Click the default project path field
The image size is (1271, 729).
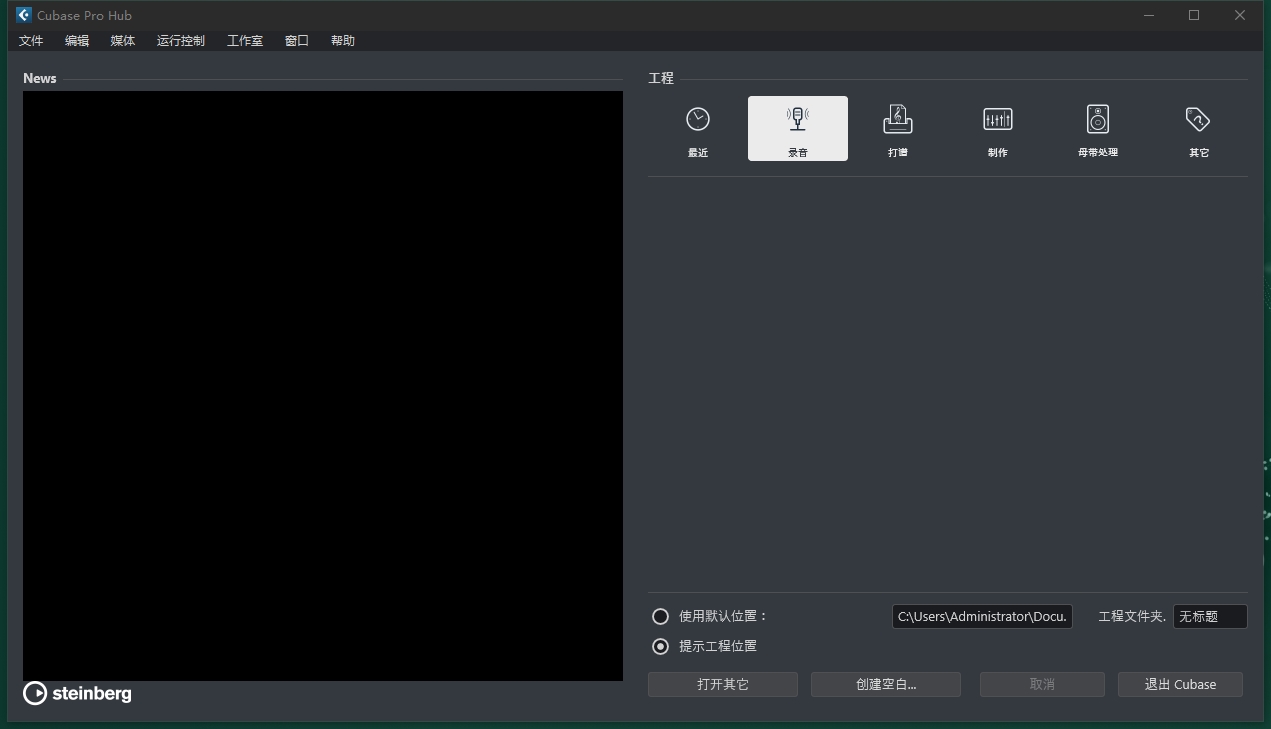click(982, 616)
